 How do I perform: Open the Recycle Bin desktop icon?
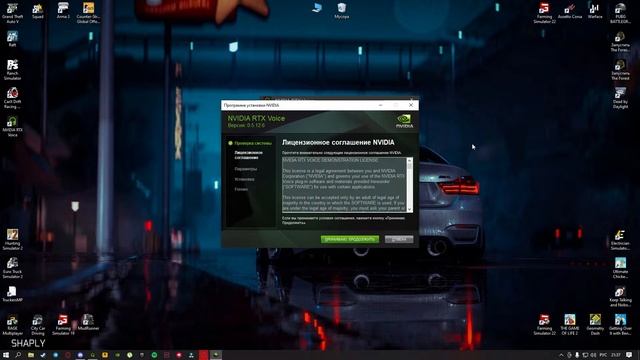(342, 11)
